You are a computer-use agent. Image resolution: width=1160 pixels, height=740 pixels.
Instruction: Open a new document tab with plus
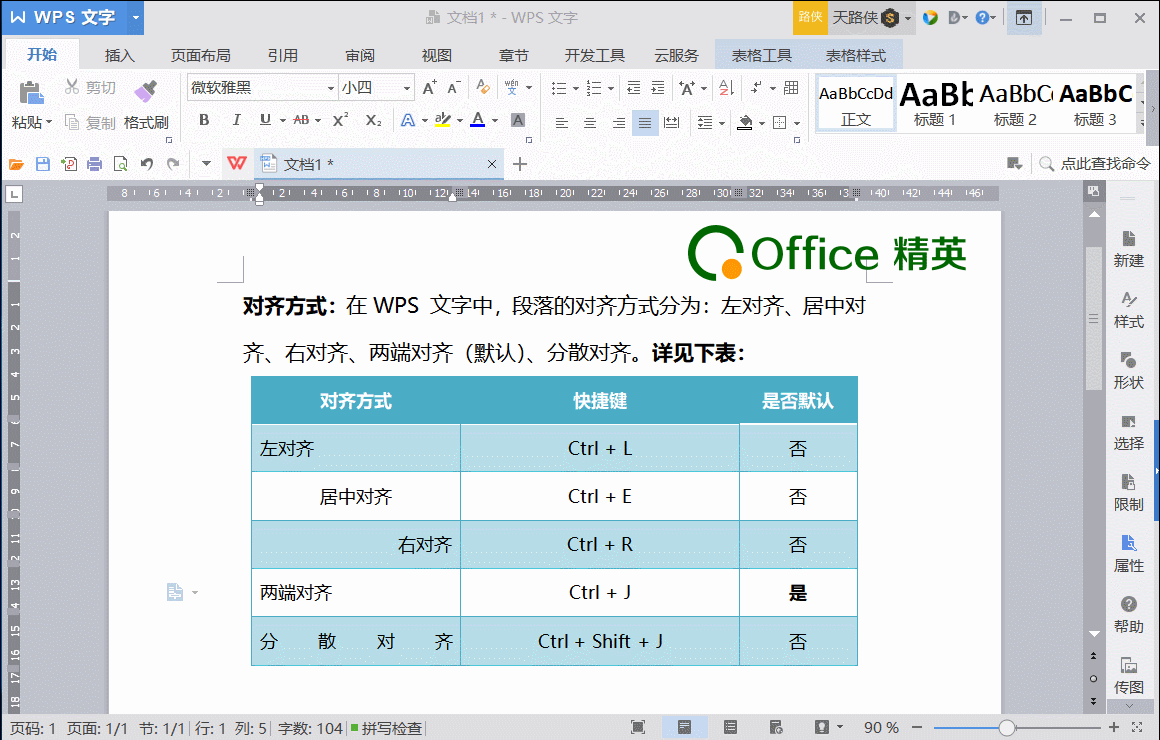(520, 164)
